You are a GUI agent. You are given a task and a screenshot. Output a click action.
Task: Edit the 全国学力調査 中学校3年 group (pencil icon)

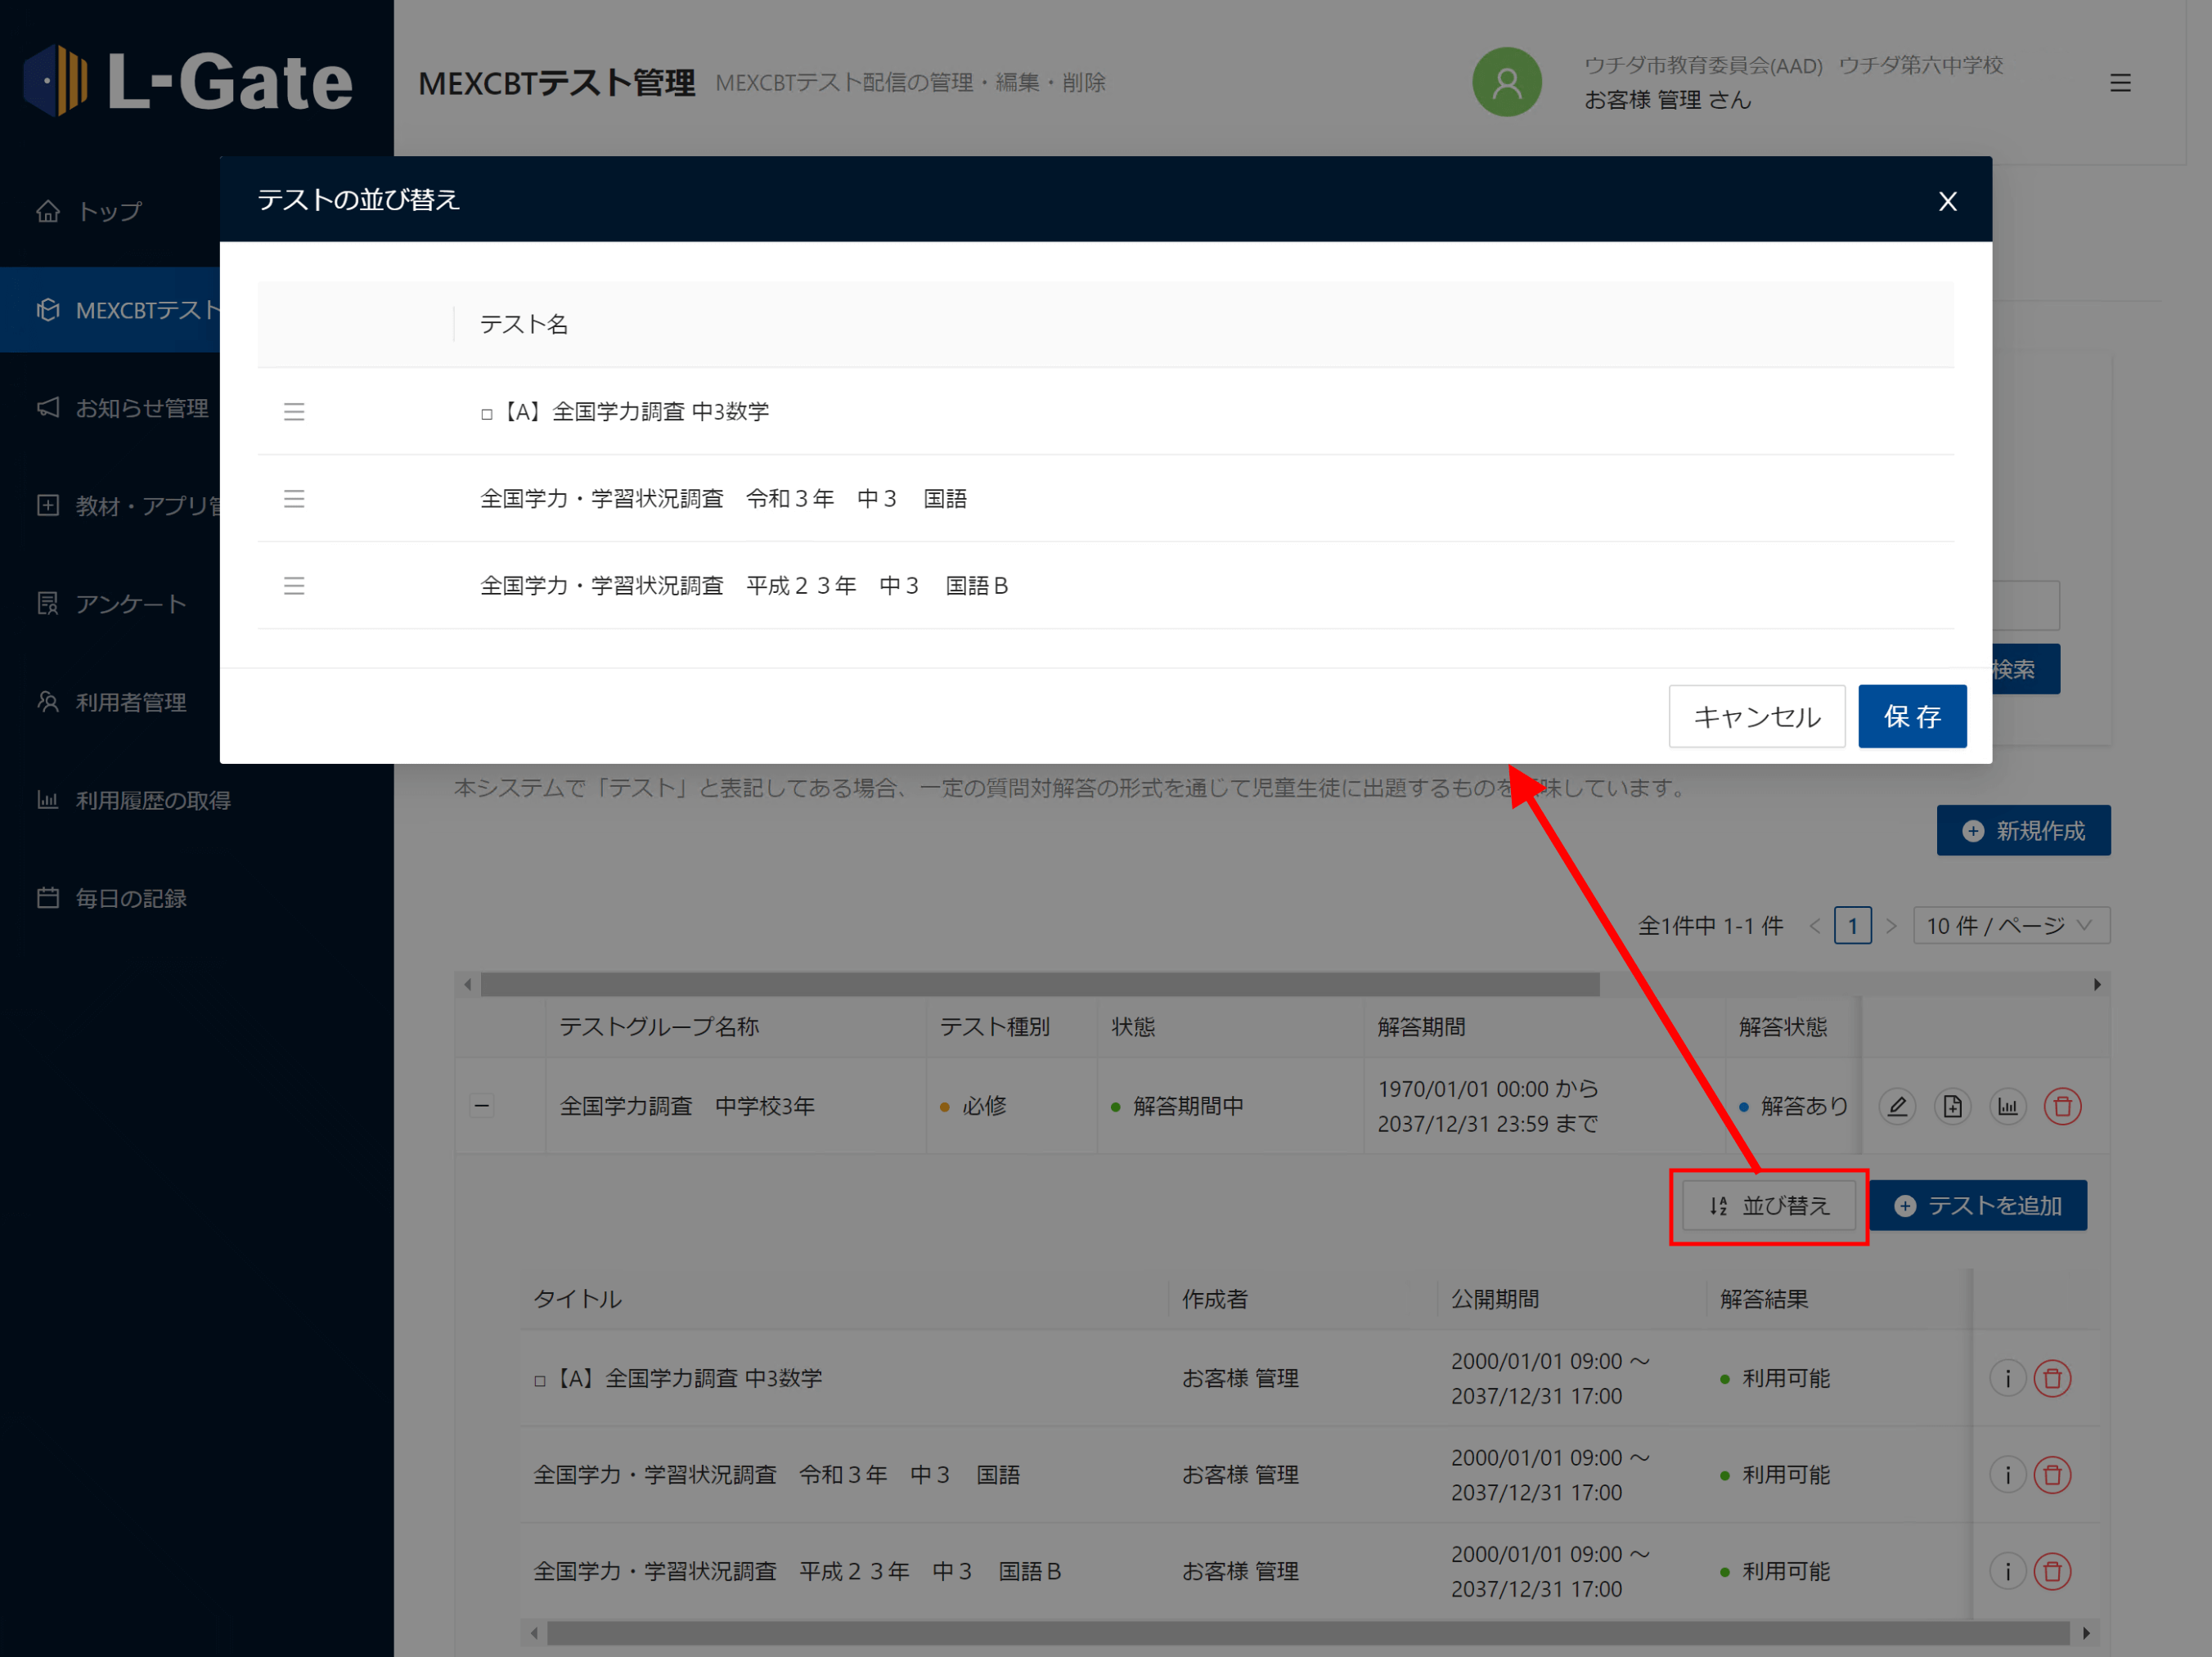(1897, 1106)
